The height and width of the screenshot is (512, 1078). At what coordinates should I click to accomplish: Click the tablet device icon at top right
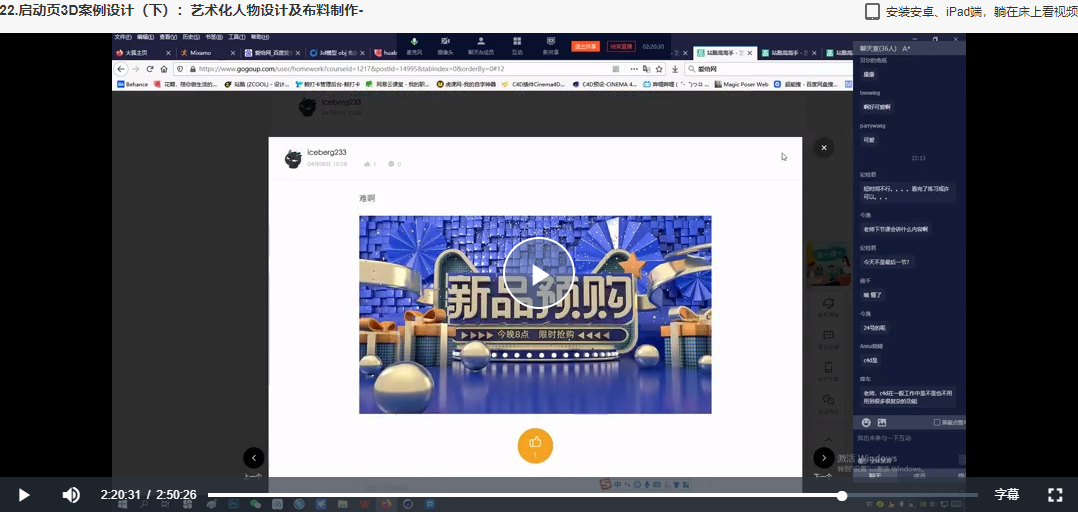click(x=872, y=12)
